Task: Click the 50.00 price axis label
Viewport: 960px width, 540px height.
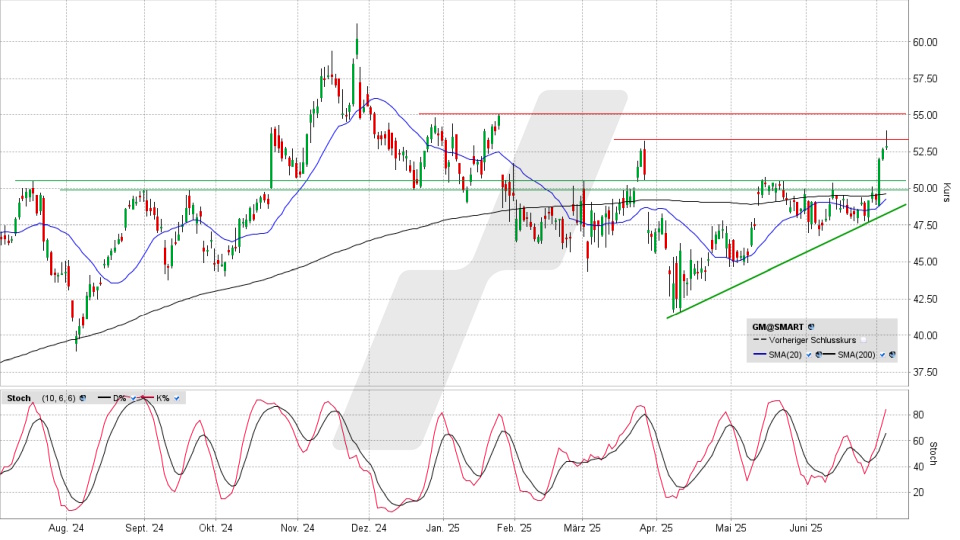Action: coord(924,189)
